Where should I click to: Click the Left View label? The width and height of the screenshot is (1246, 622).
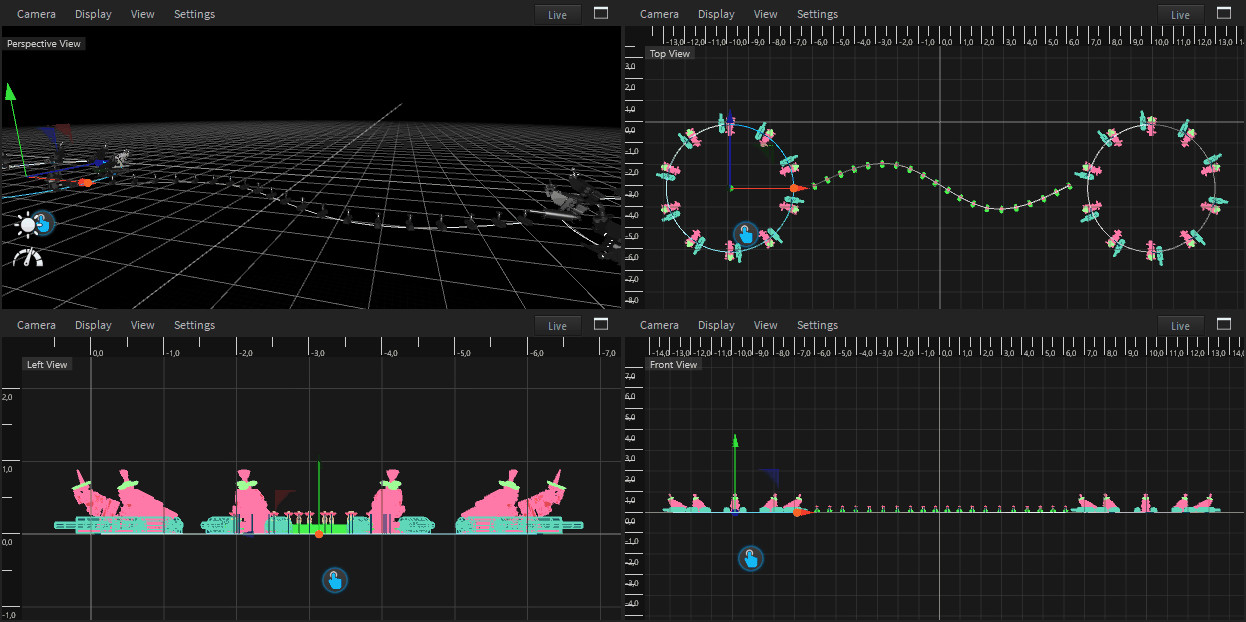[x=47, y=365]
